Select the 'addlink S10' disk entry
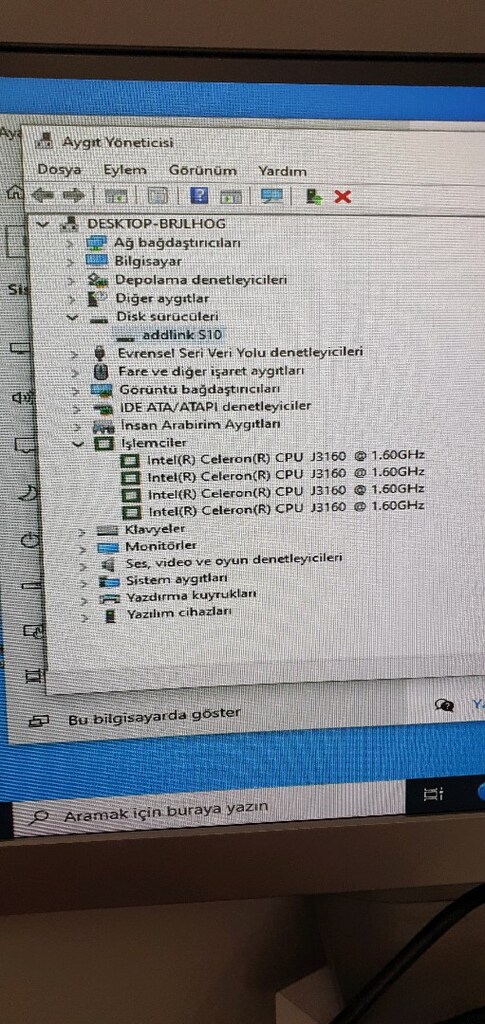The image size is (485, 1024). point(182,335)
